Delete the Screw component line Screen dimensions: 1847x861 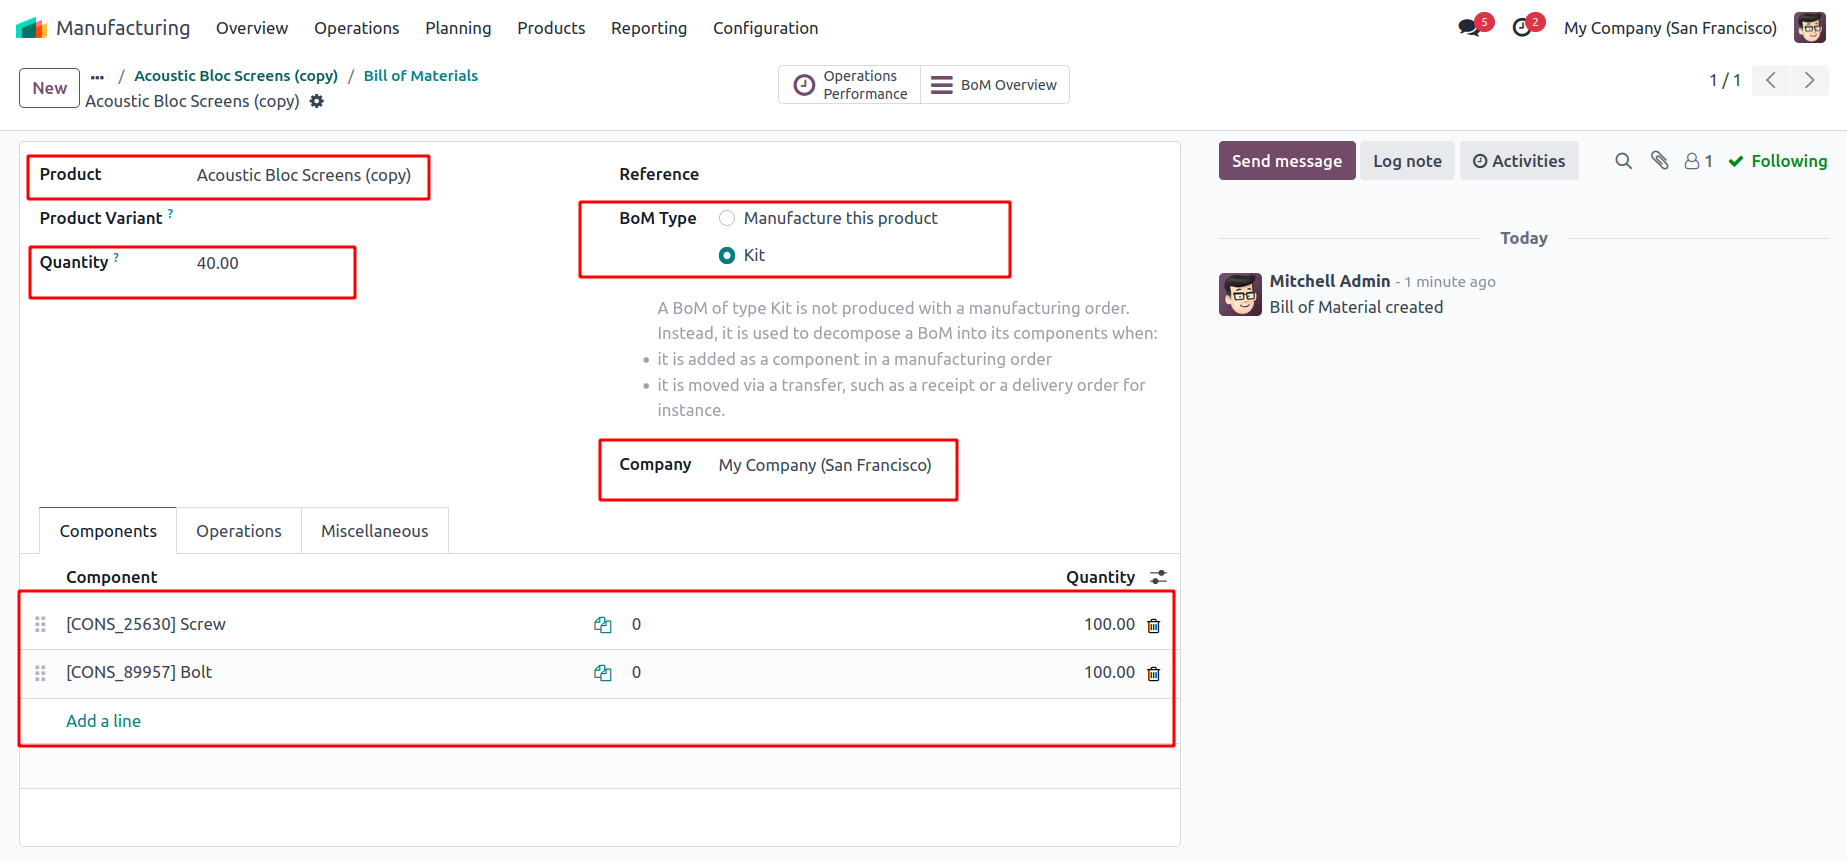tap(1153, 625)
